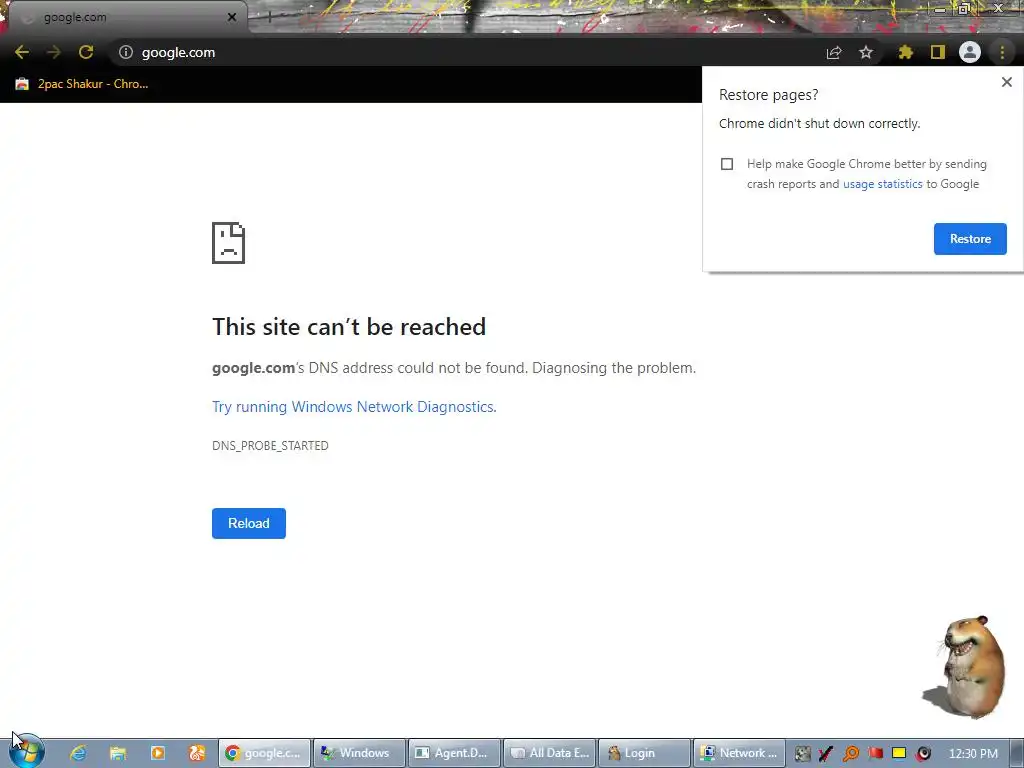Viewport: 1024px width, 768px height.
Task: Go back using the browser back arrow
Action: pyautogui.click(x=22, y=52)
